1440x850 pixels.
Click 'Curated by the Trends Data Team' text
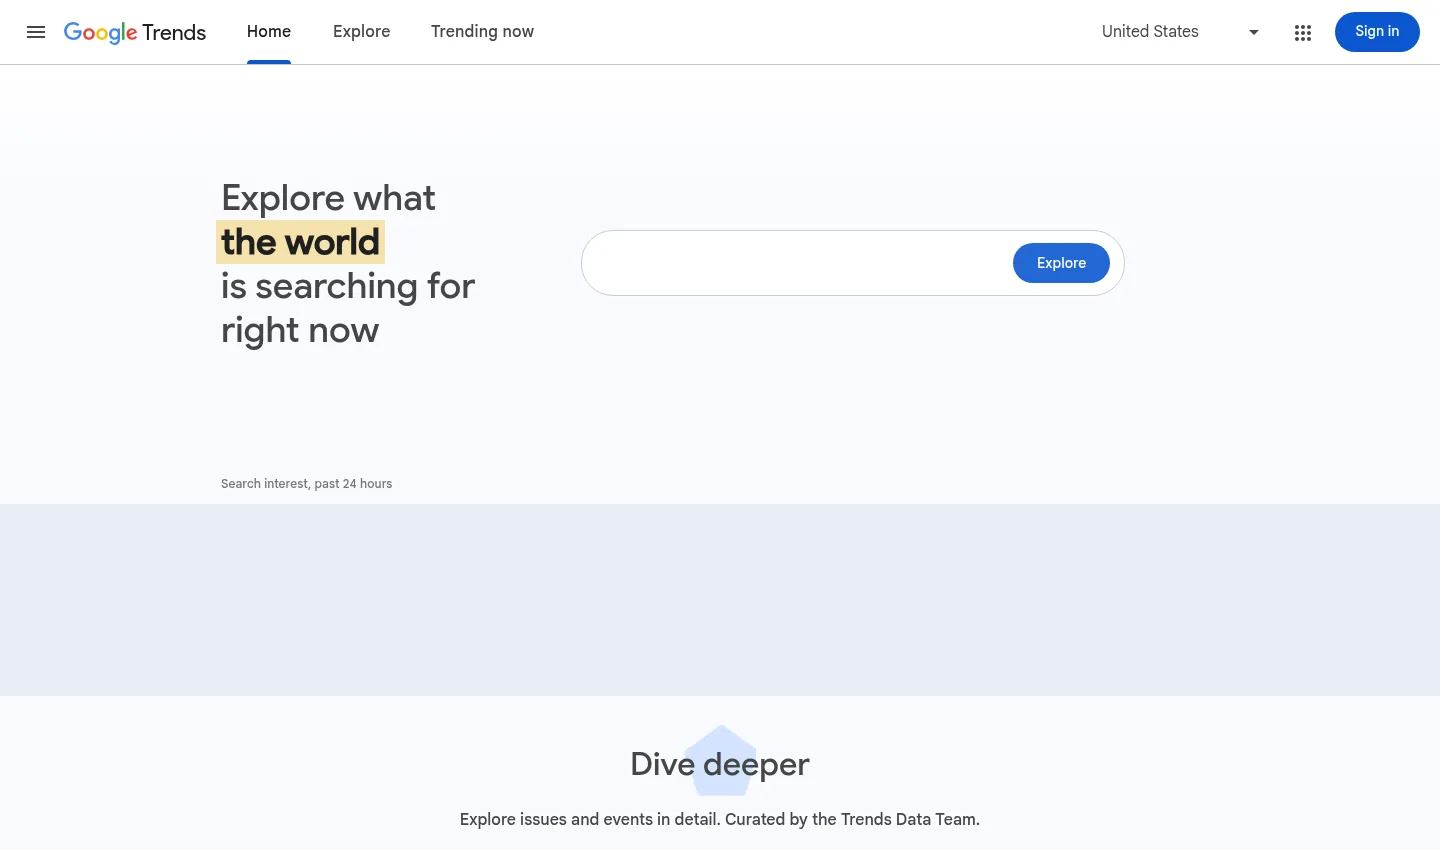pyautogui.click(x=852, y=819)
